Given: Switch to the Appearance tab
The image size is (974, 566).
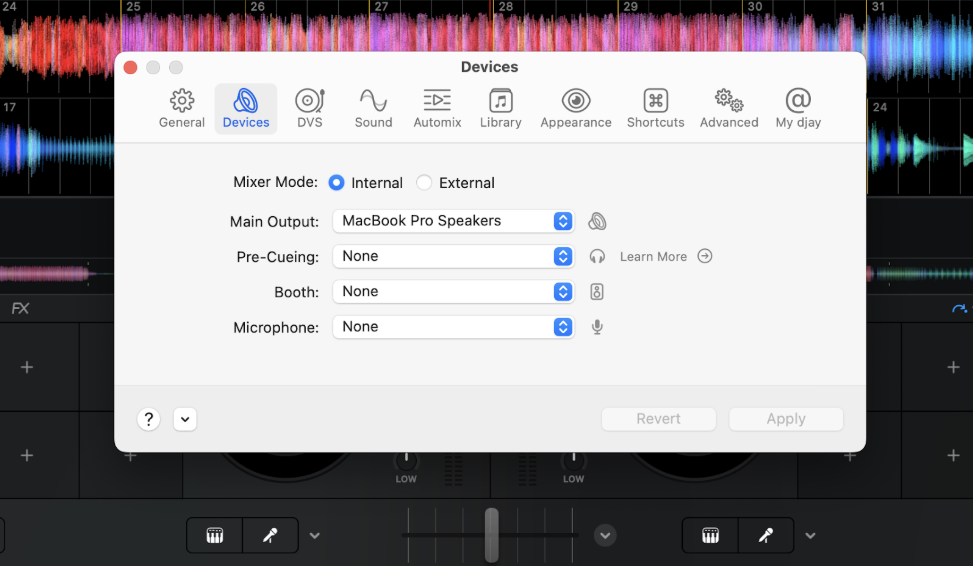Looking at the screenshot, I should 576,109.
